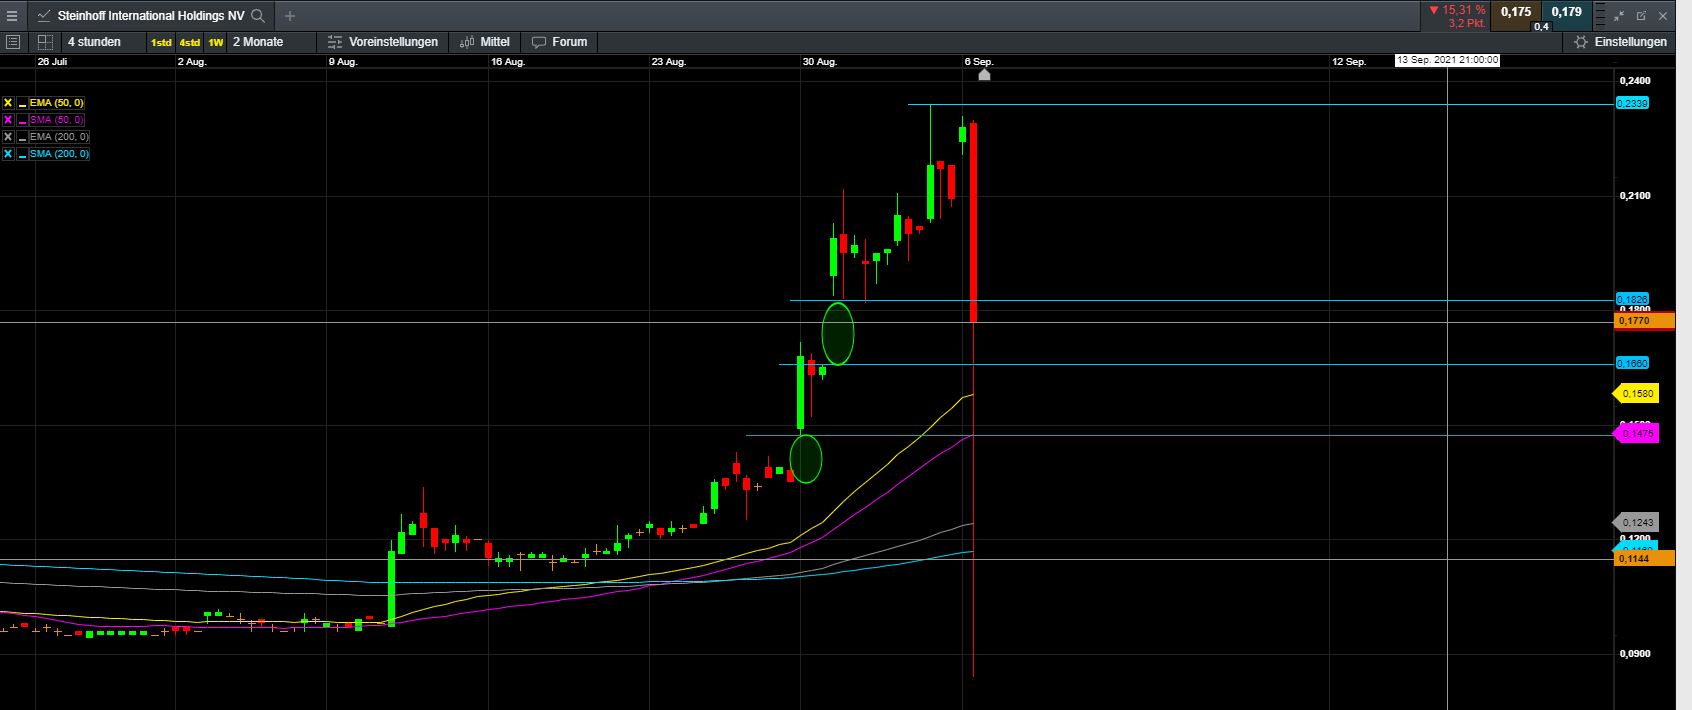The image size is (1692, 710).
Task: Click the 0,175 sell price button
Action: (1516, 15)
